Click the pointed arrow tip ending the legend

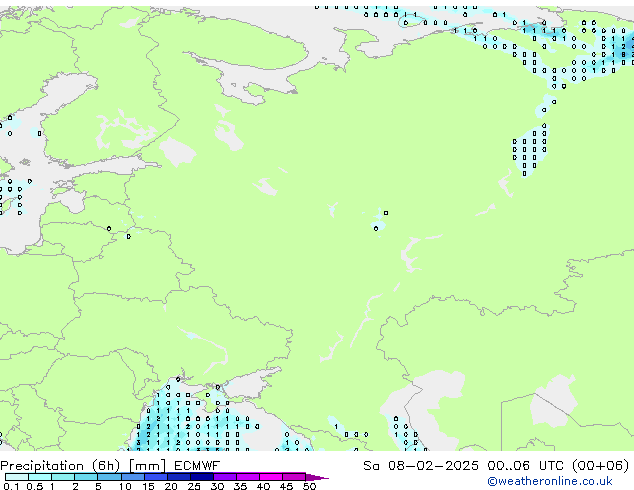(317, 477)
